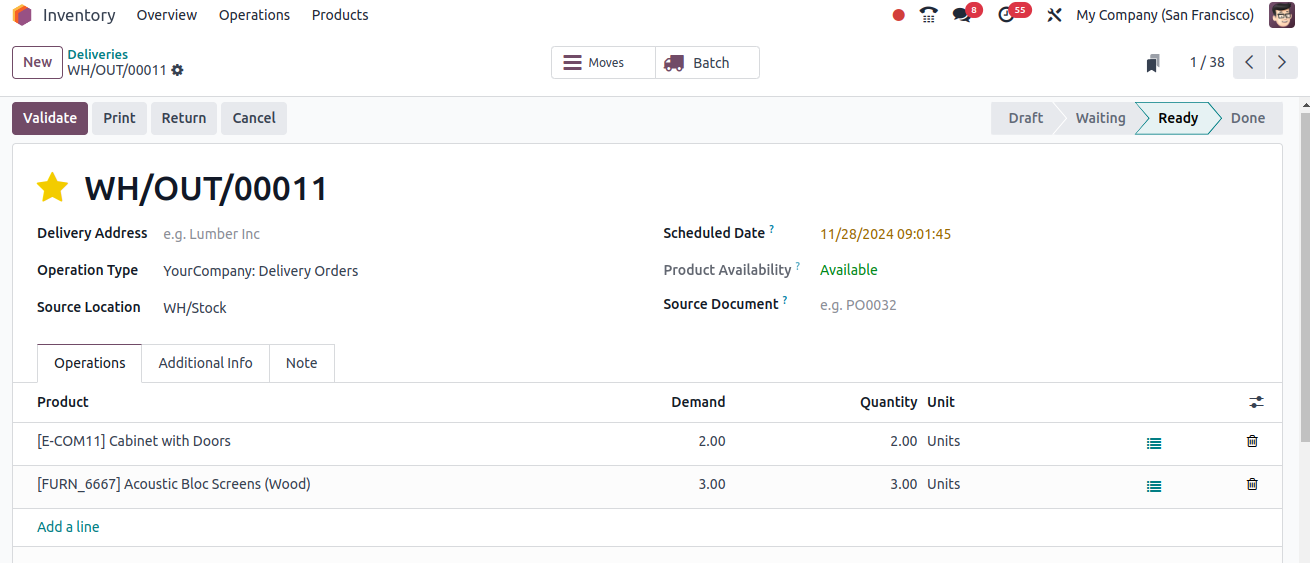Click the Add a line link

pyautogui.click(x=68, y=527)
